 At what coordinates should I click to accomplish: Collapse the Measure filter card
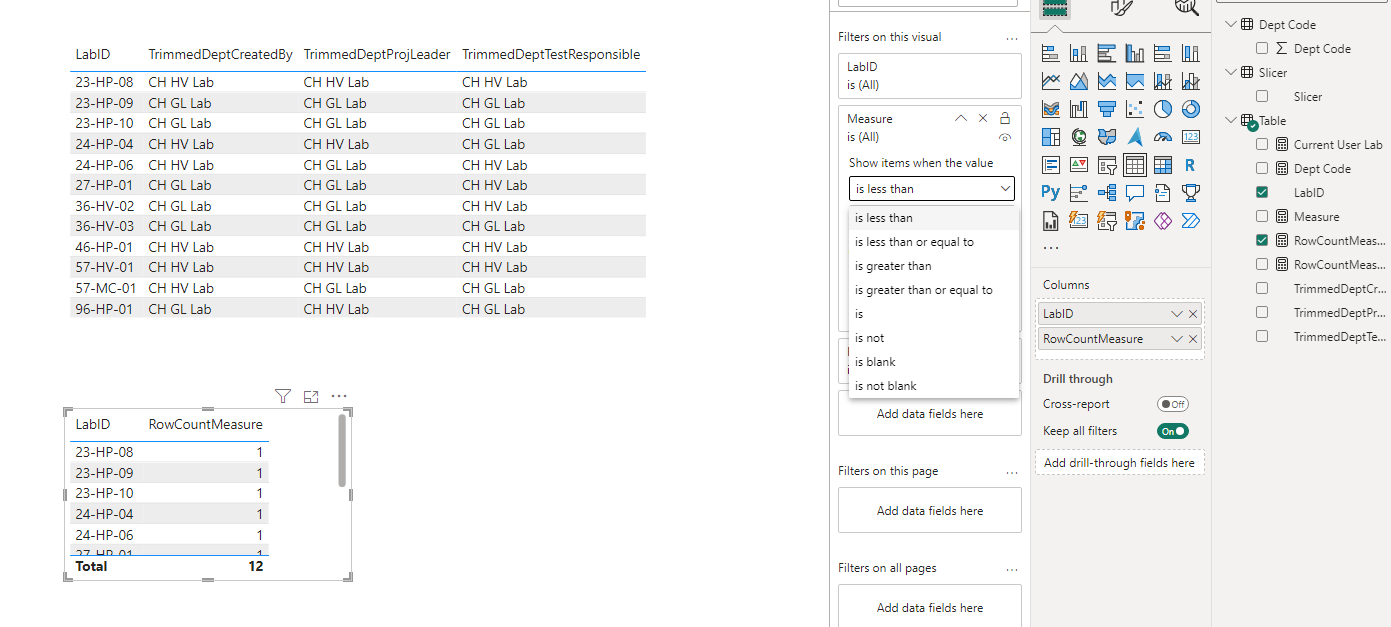(961, 118)
